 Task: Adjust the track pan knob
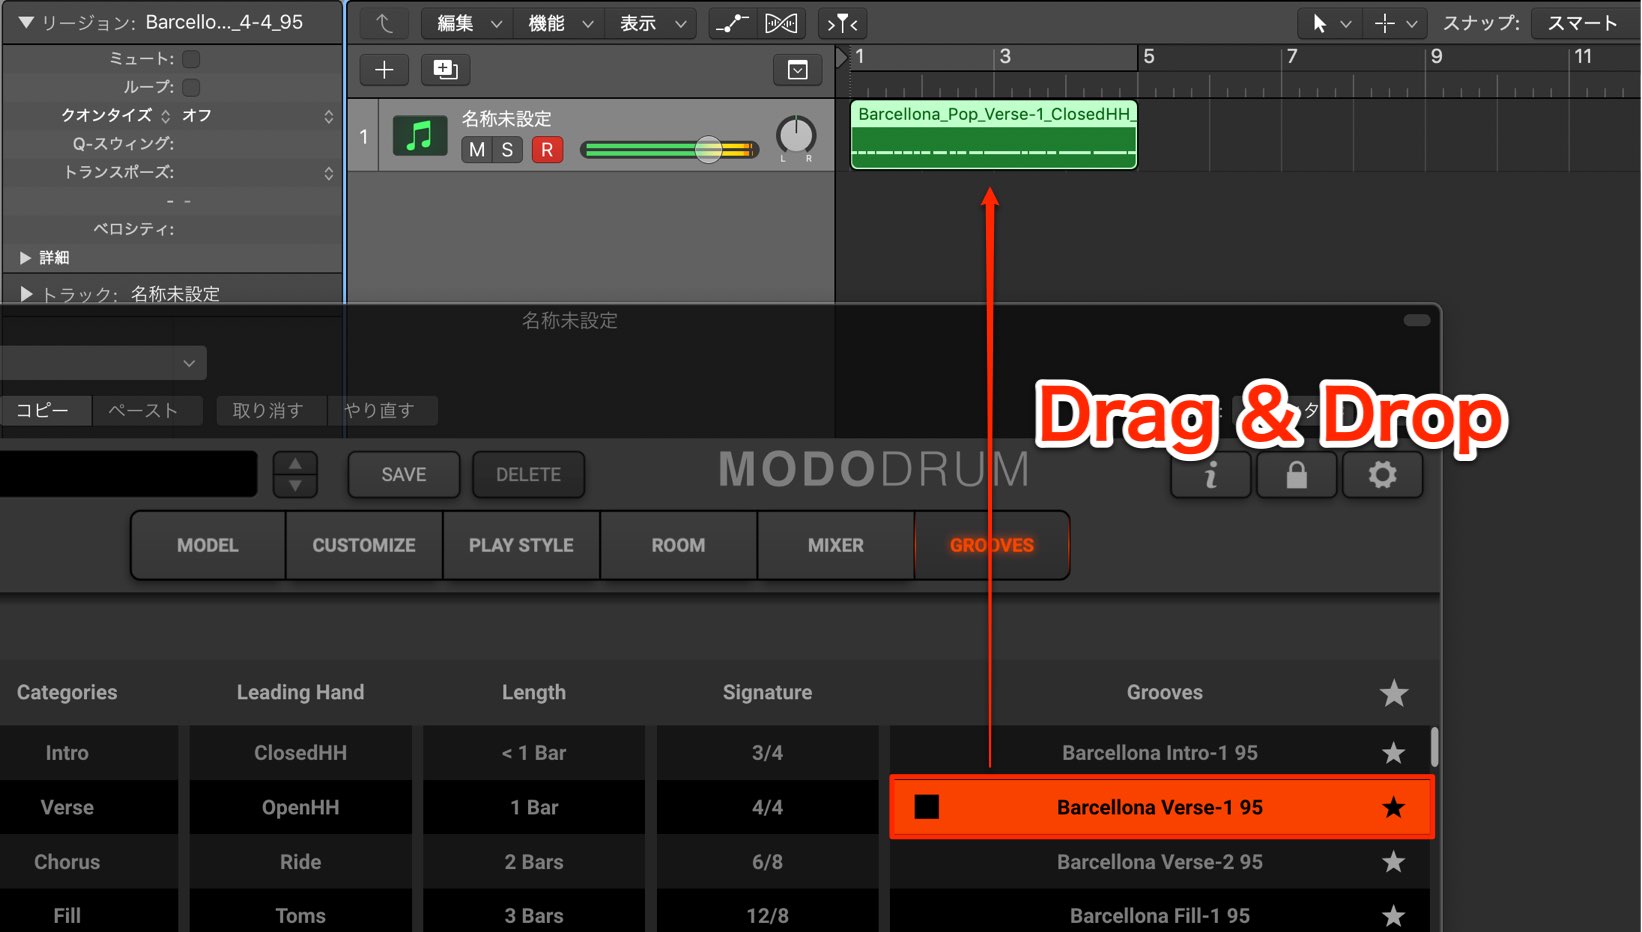pos(796,135)
